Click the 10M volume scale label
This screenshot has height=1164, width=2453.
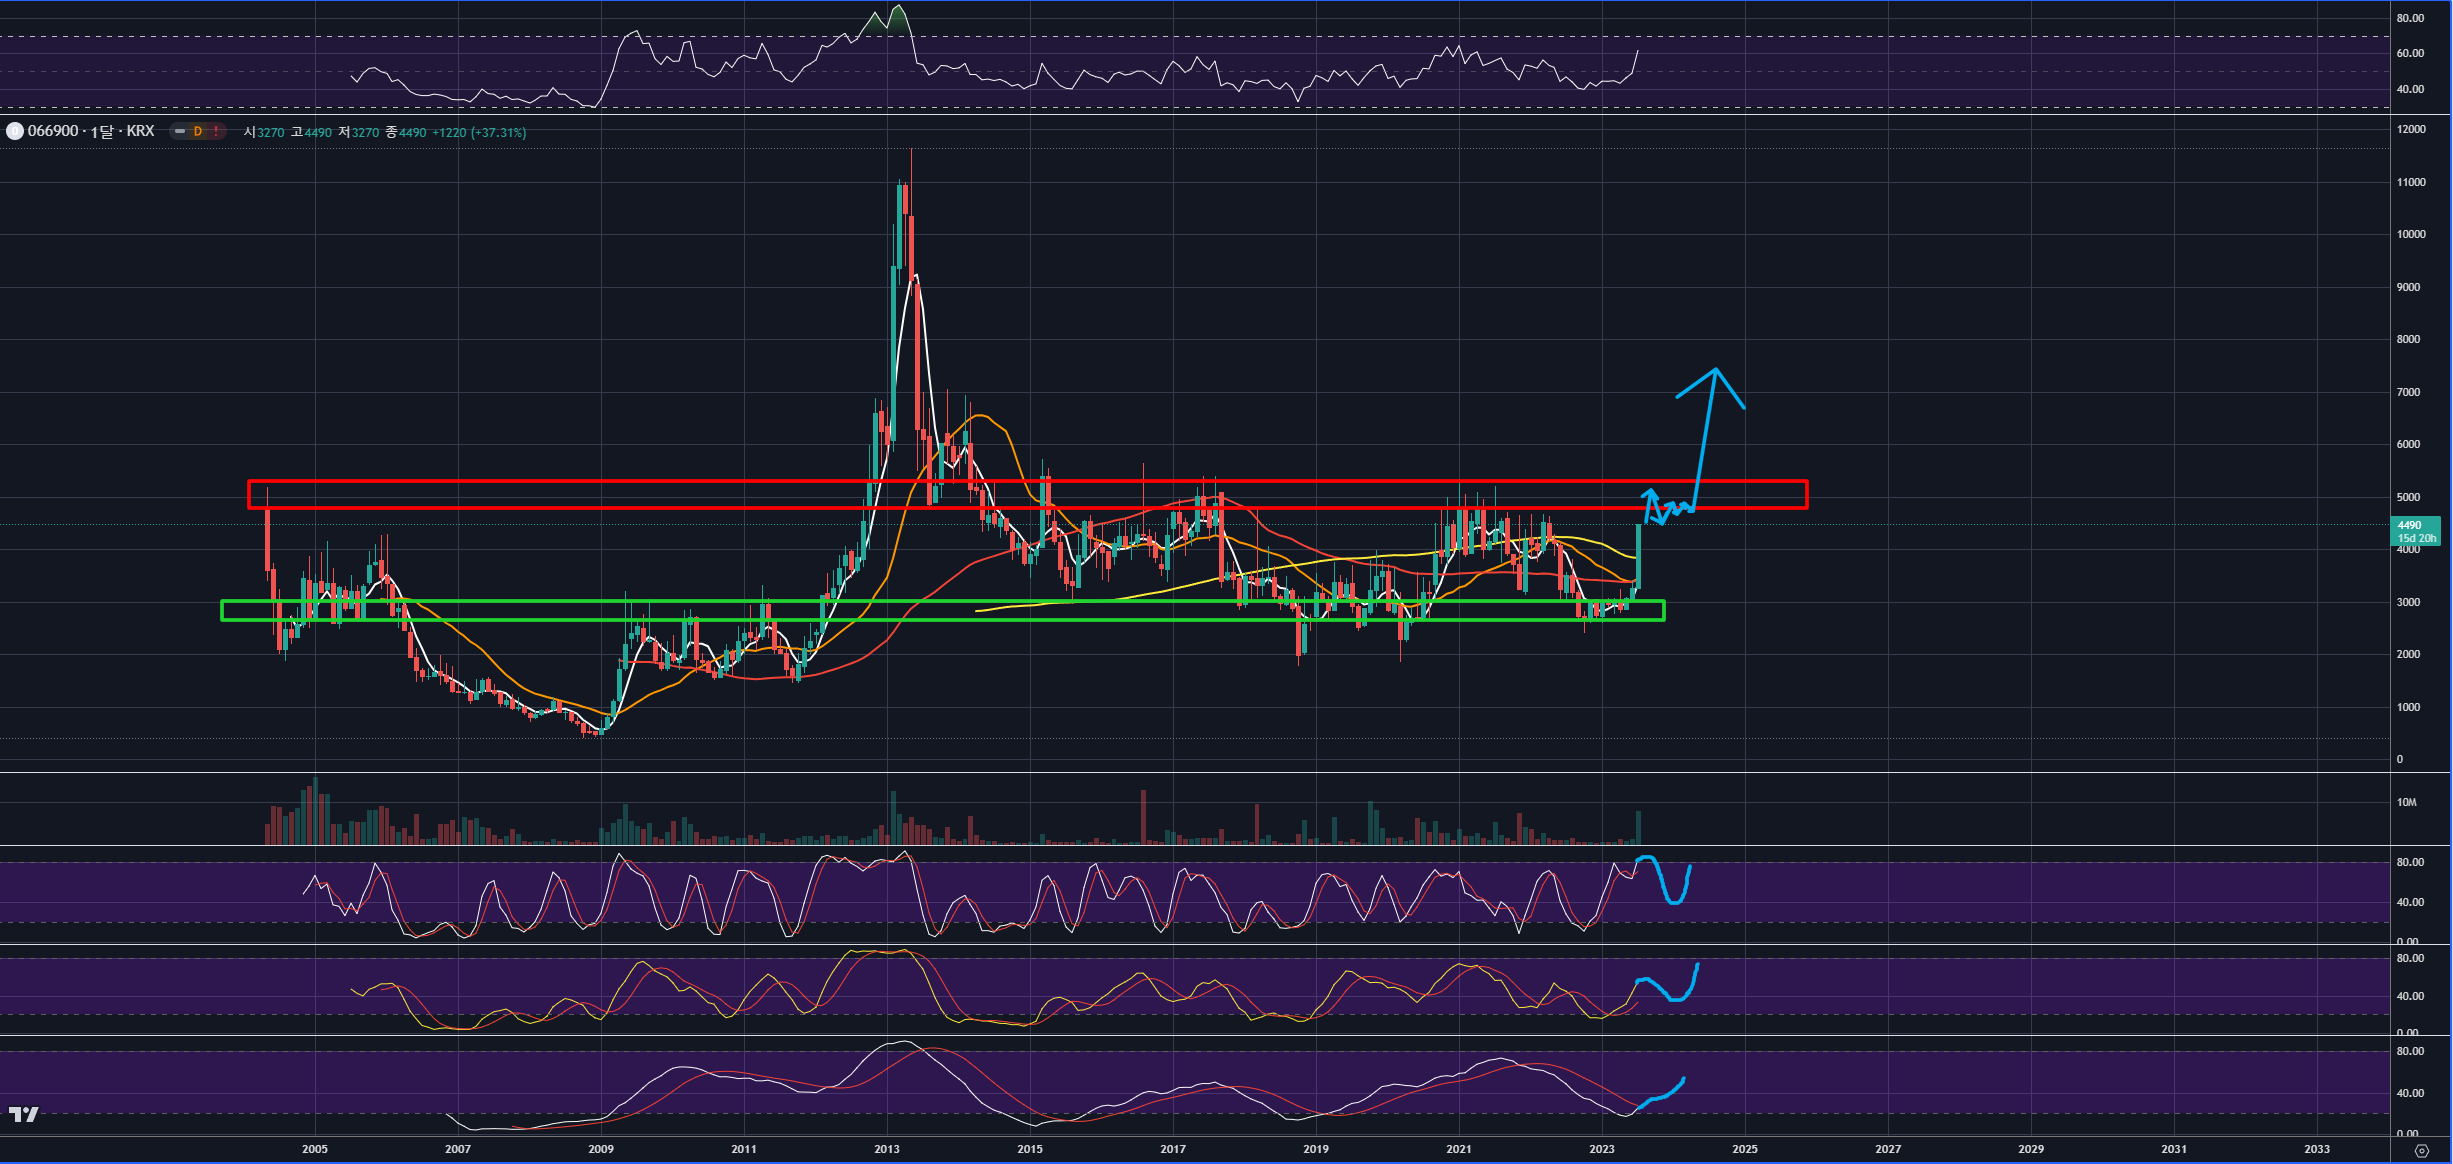(x=2406, y=802)
